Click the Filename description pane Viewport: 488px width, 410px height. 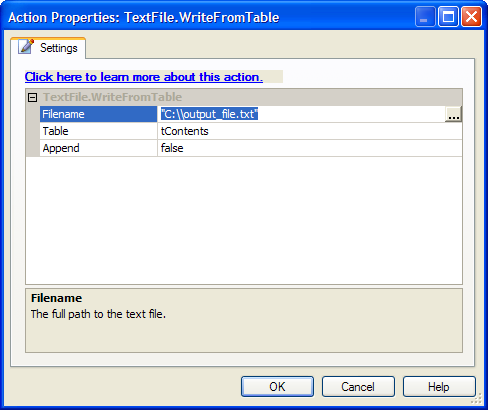click(x=244, y=320)
